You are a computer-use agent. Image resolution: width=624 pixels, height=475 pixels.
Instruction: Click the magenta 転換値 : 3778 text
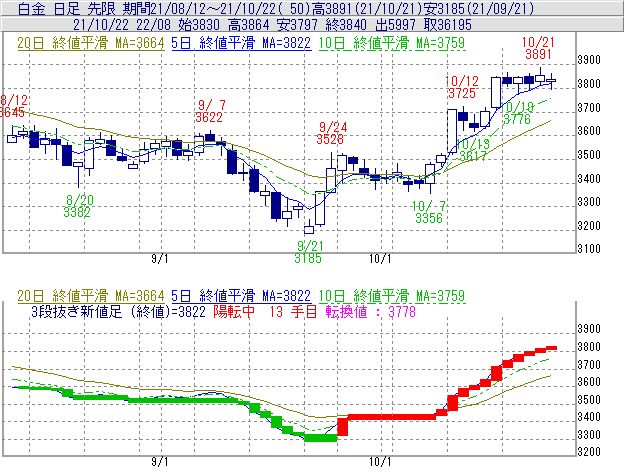[370, 311]
